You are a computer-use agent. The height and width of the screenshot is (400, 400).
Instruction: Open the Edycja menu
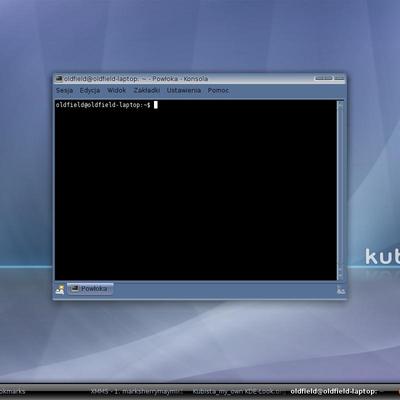click(x=90, y=90)
